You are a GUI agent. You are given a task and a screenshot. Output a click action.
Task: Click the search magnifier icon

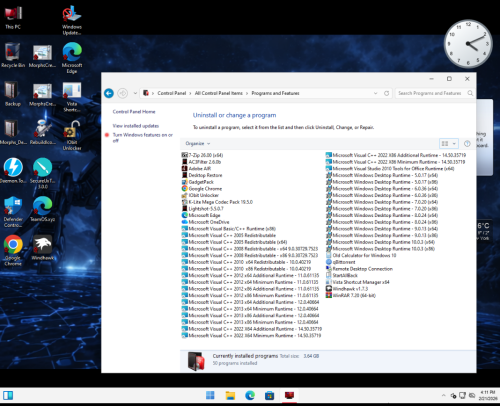click(x=470, y=93)
